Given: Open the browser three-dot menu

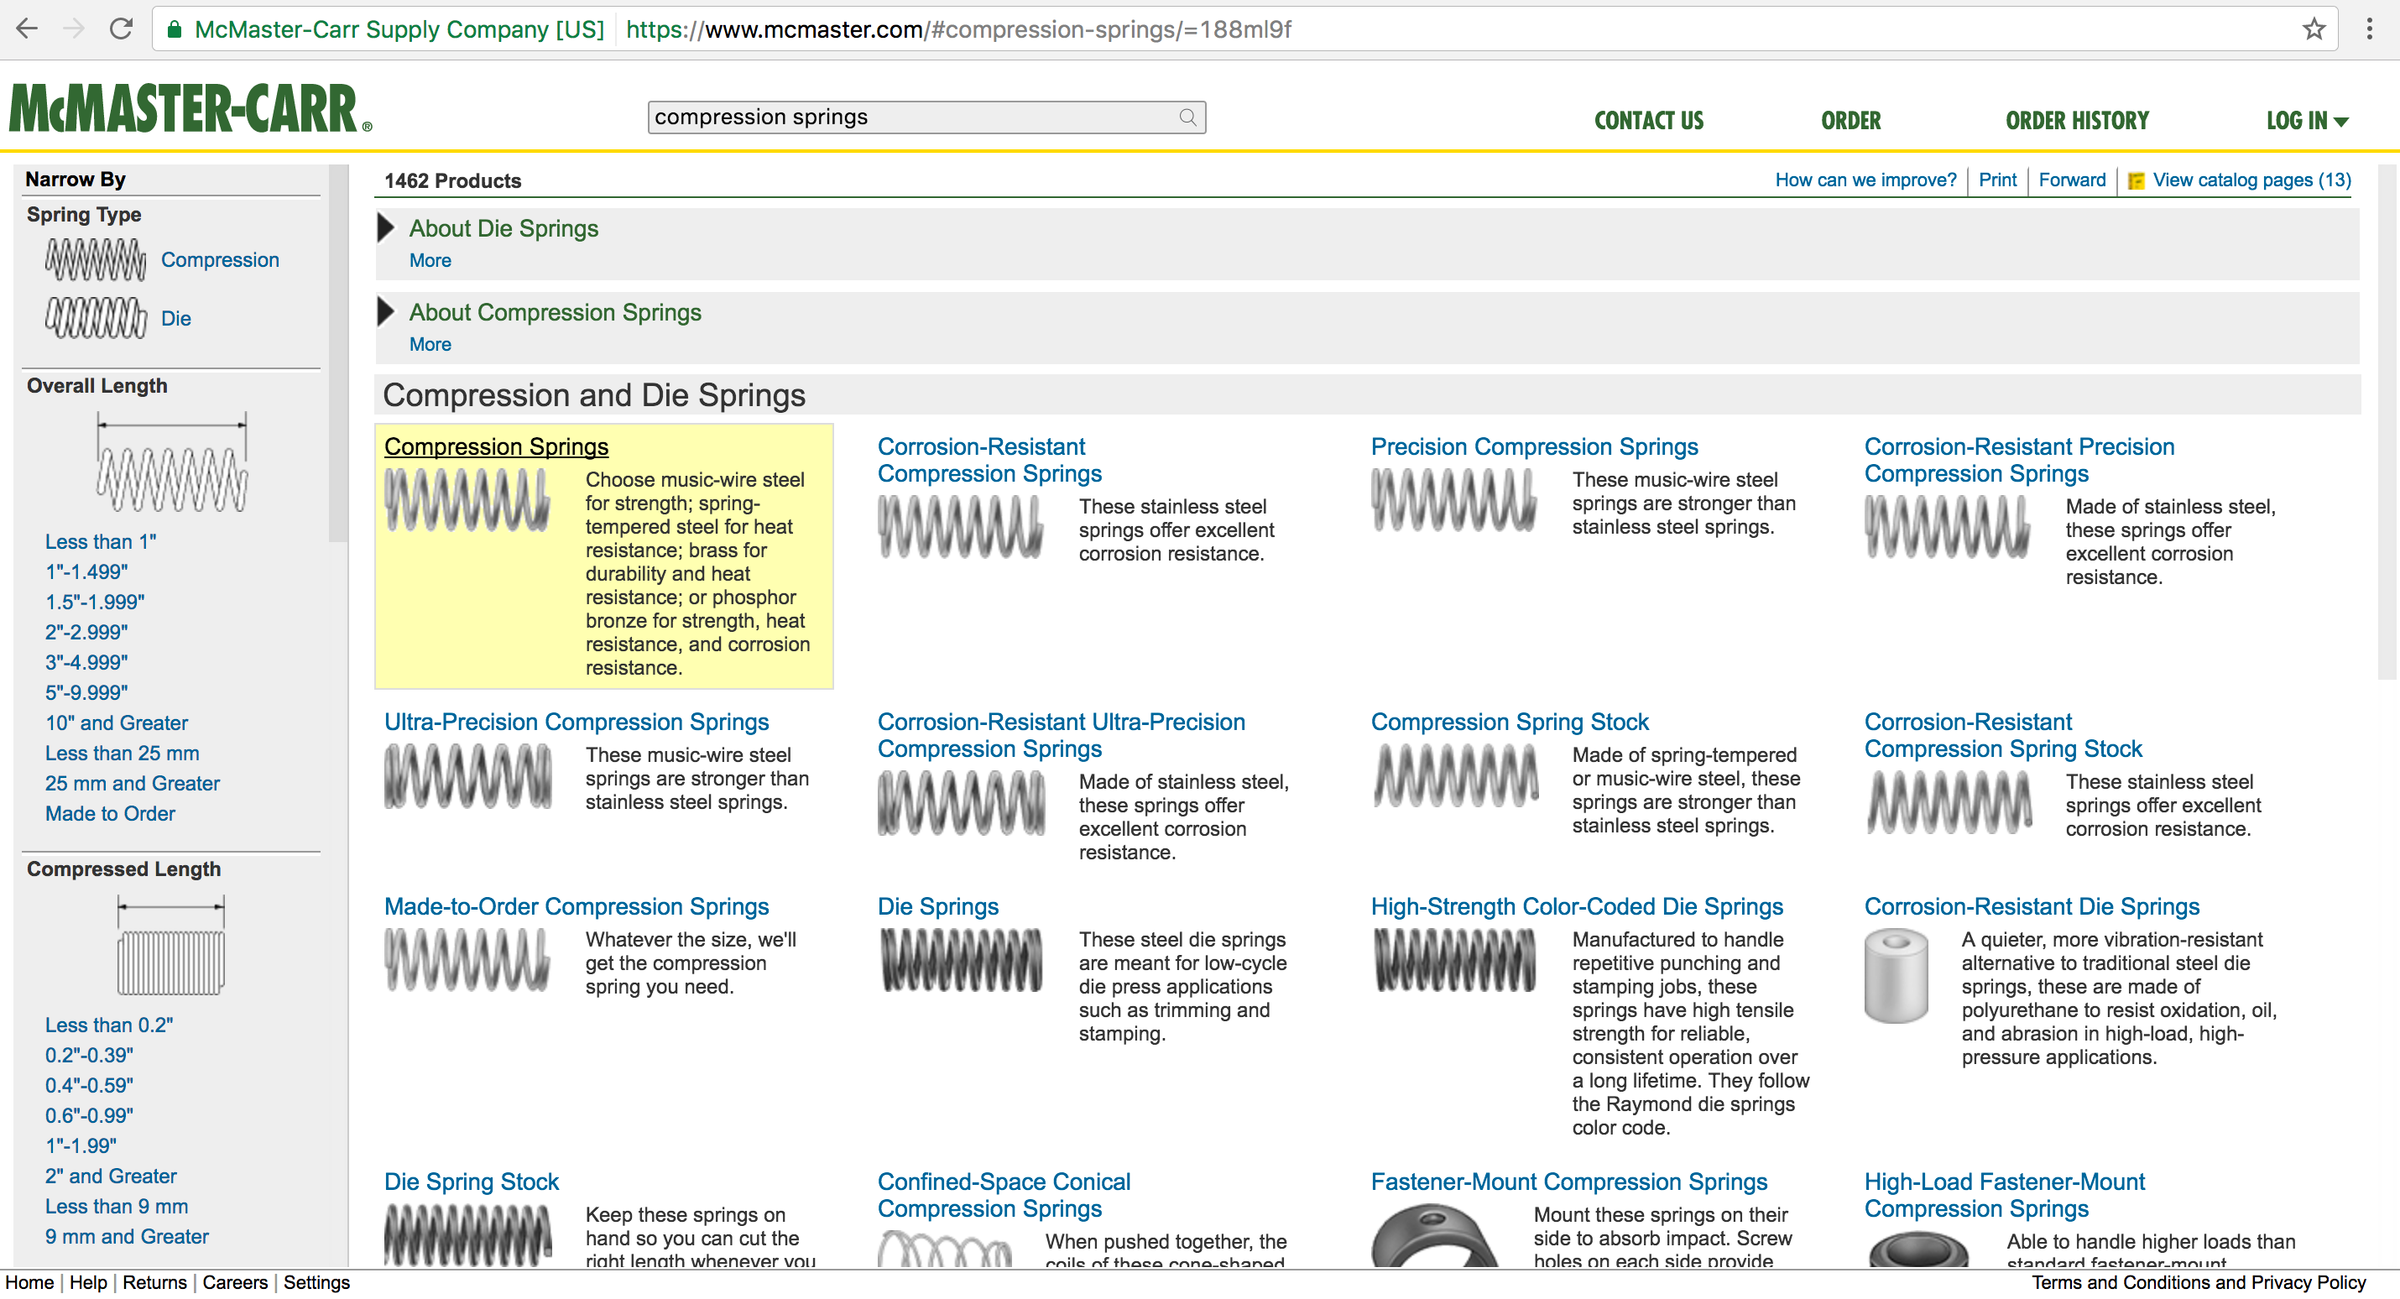Looking at the screenshot, I should [x=2369, y=29].
